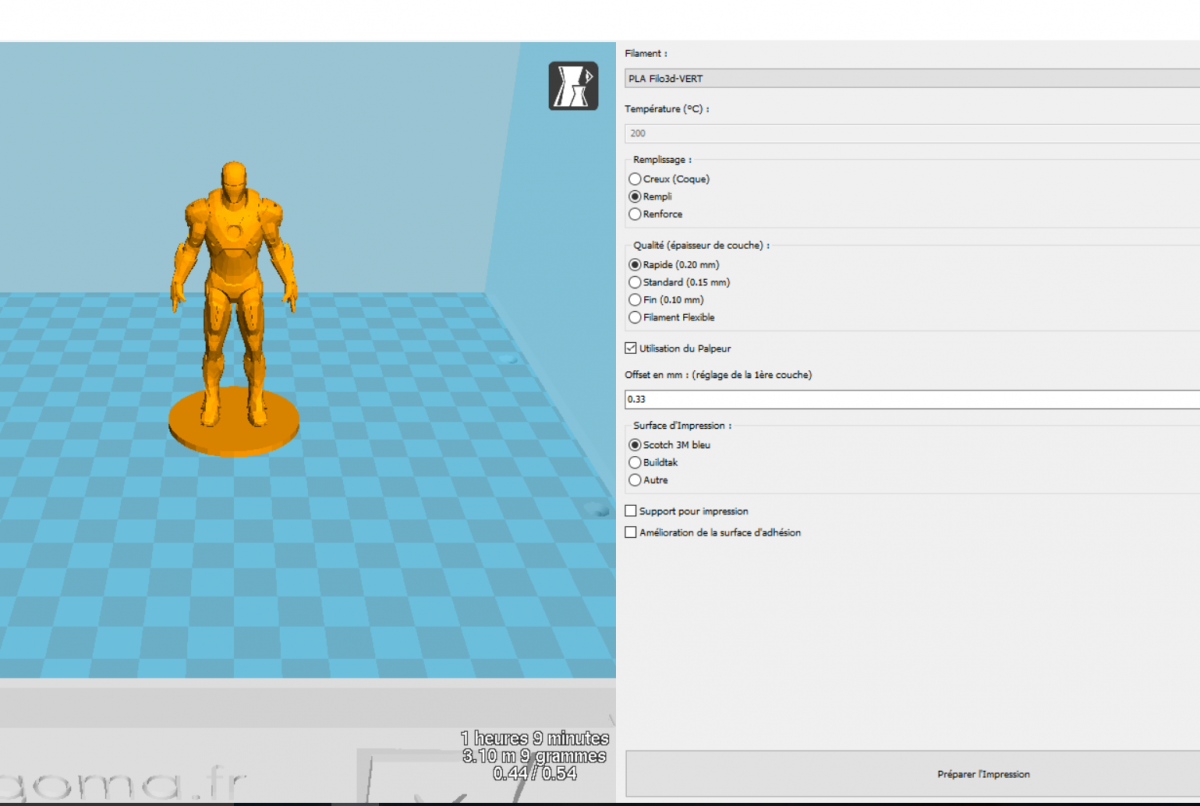Image resolution: width=1200 pixels, height=806 pixels.
Task: Click Préparer l'Impression button
Action: coord(912,774)
